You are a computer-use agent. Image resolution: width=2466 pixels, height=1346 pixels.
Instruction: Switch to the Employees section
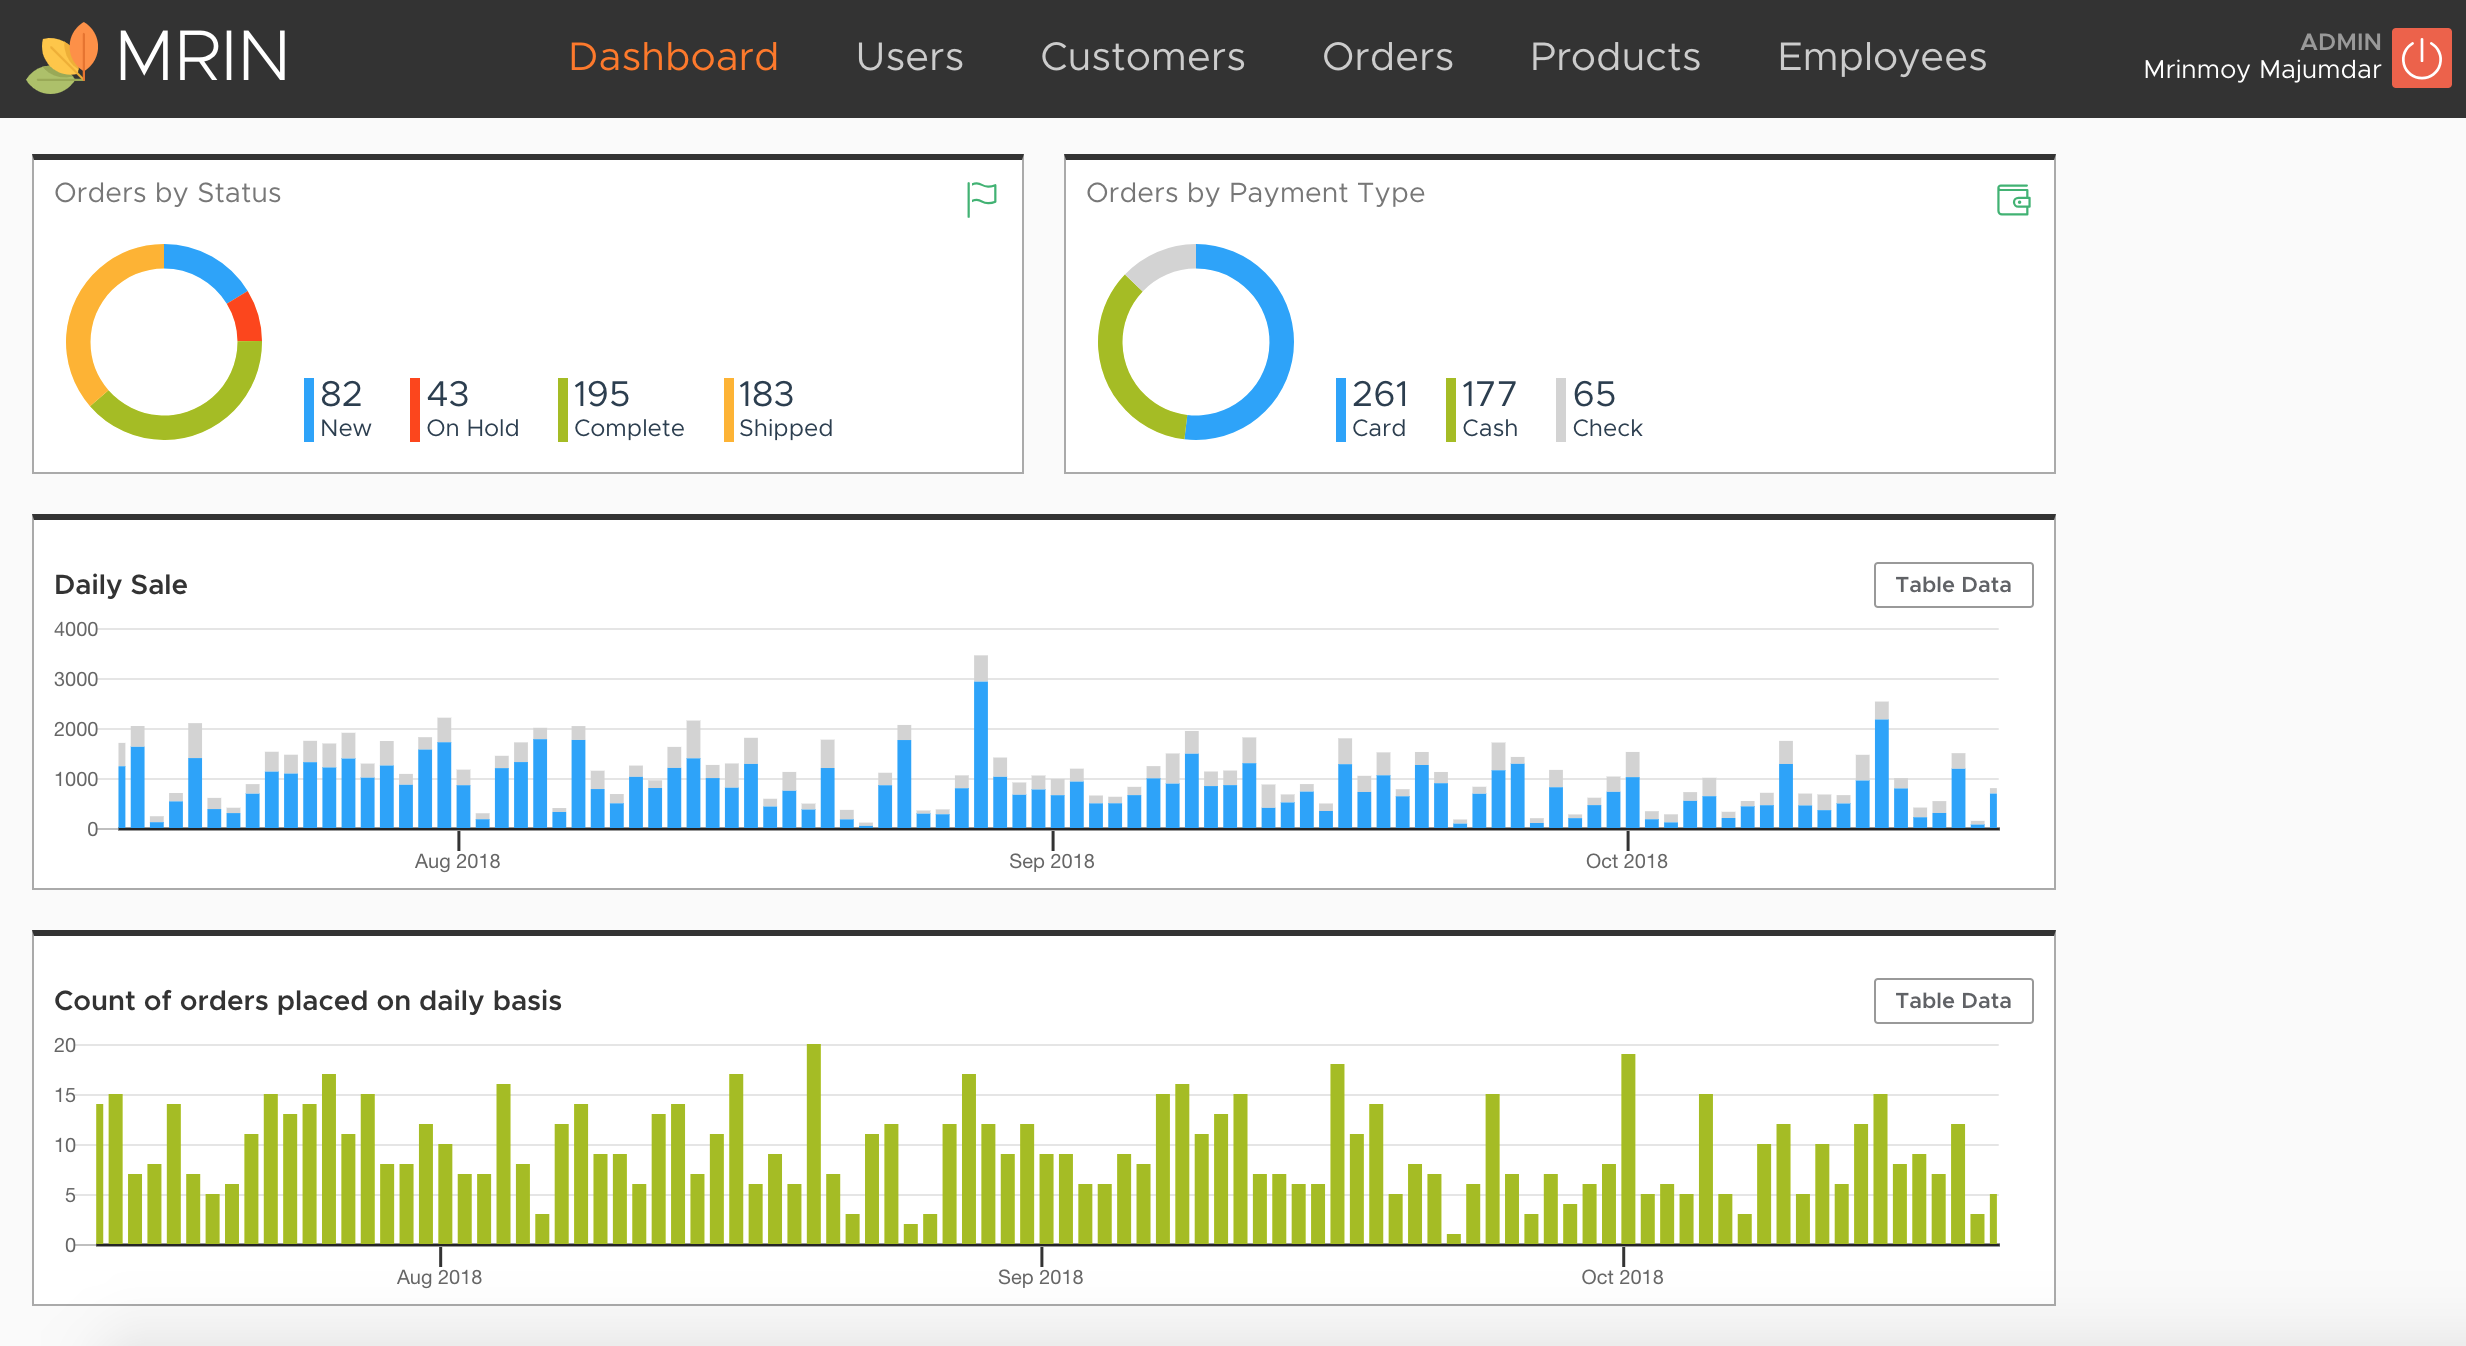coord(1882,57)
